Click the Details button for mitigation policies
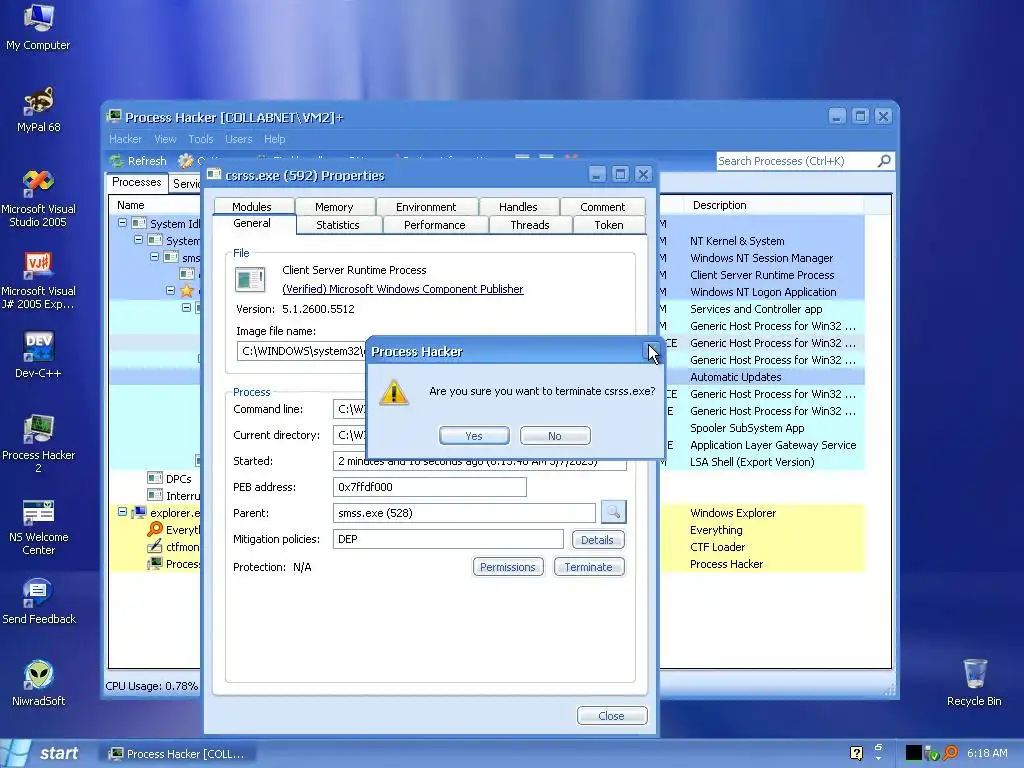 [x=598, y=539]
